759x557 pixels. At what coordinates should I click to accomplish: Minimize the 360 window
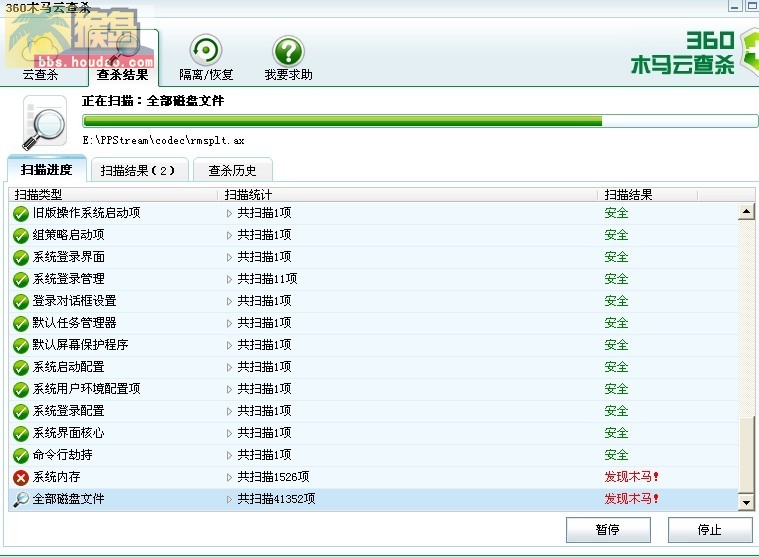(x=735, y=6)
